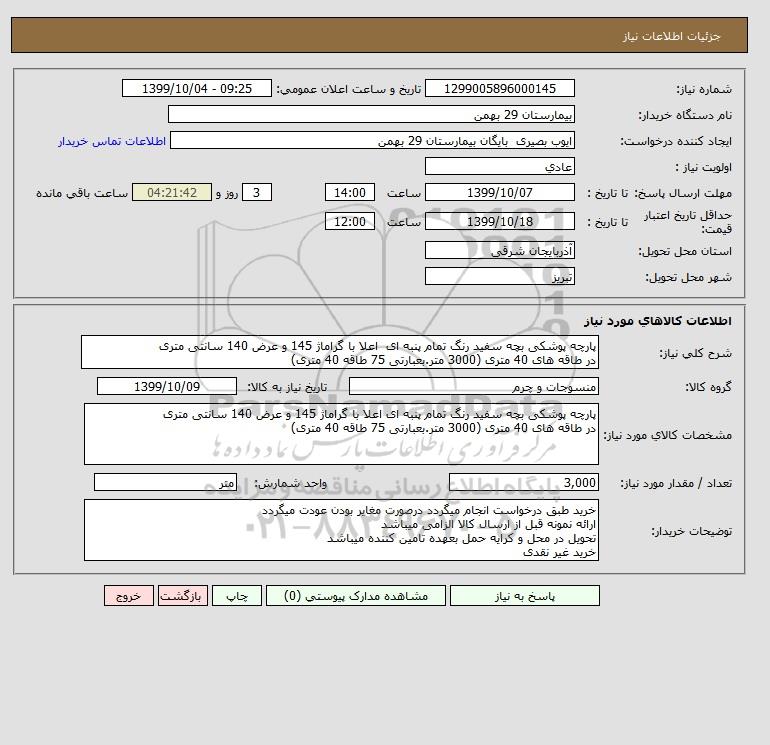Click the delivery city field تبریز
This screenshot has height=745, width=770.
click(x=499, y=276)
